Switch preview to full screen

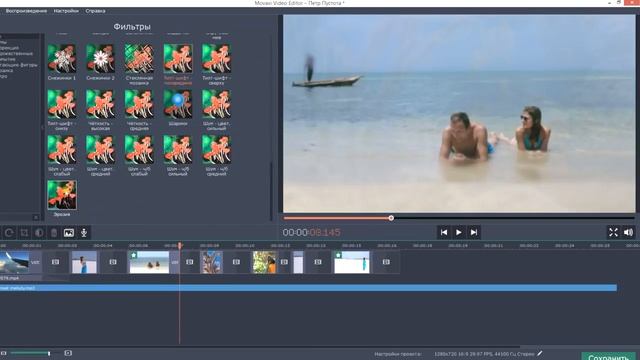pos(613,232)
